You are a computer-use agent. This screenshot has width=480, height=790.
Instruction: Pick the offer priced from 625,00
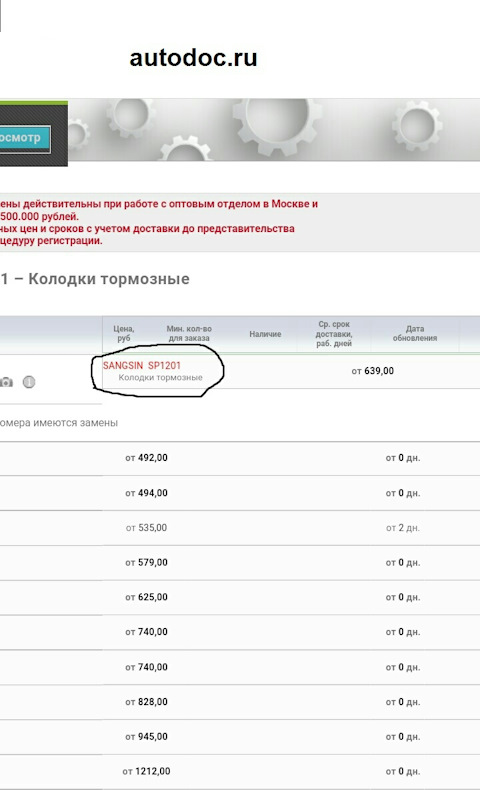coord(240,597)
